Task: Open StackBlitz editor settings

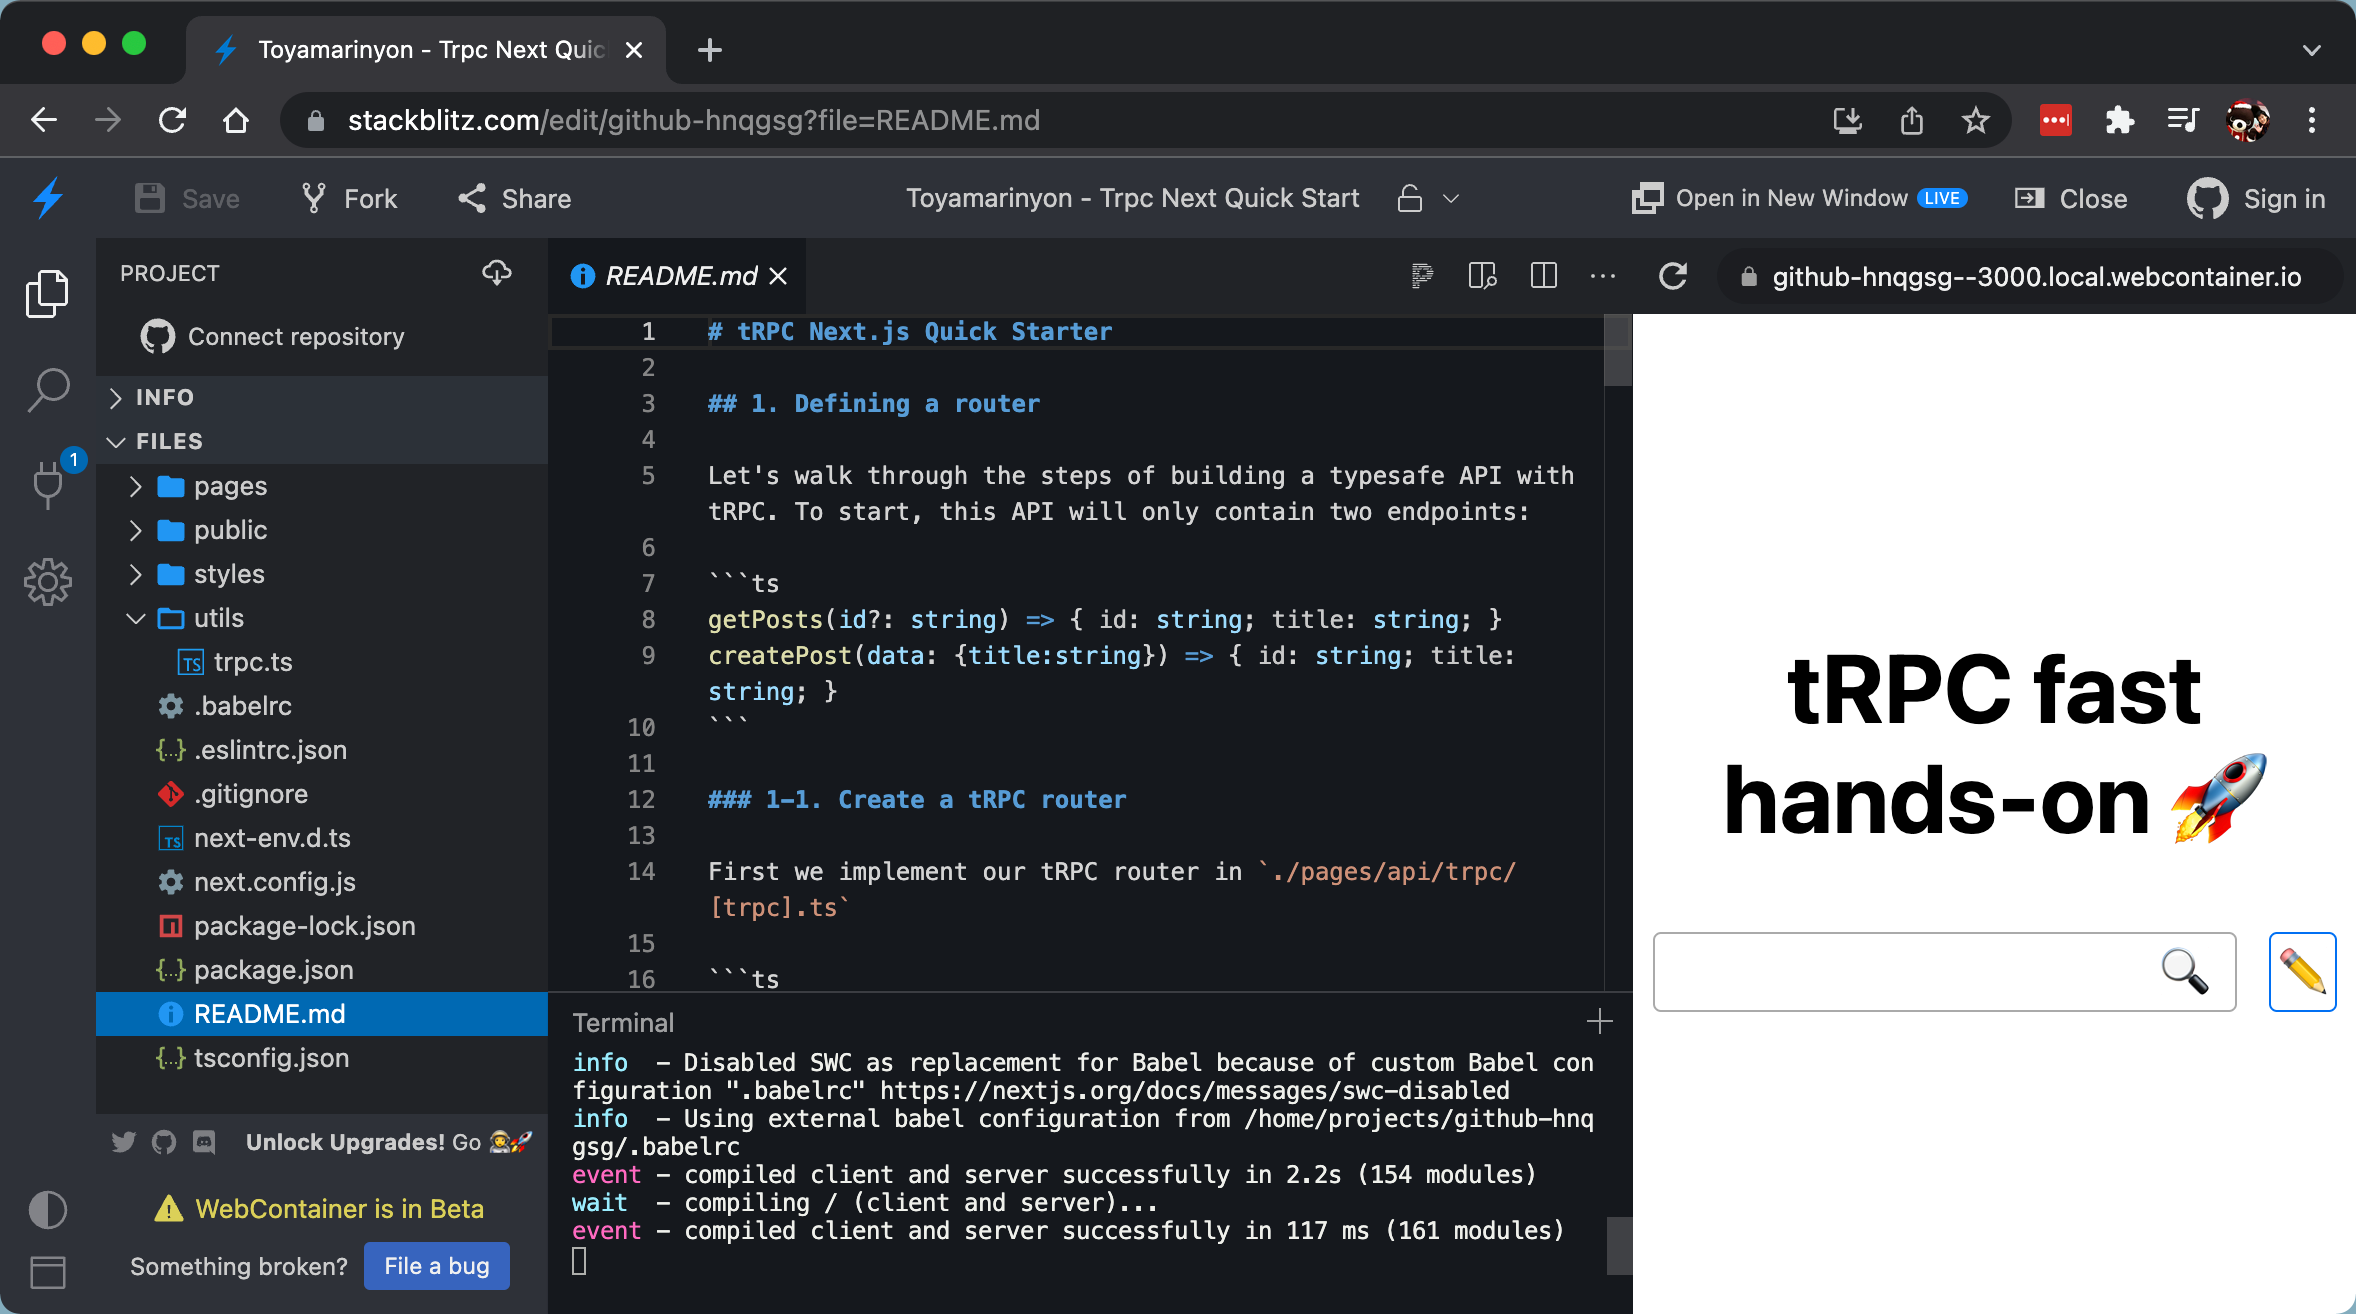Action: pyautogui.click(x=48, y=581)
